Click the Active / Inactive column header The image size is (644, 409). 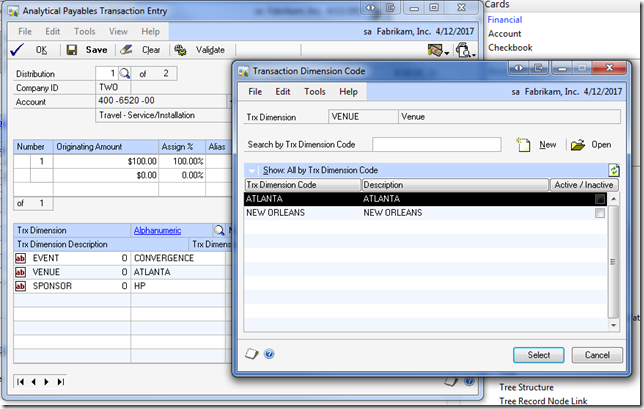click(x=584, y=185)
